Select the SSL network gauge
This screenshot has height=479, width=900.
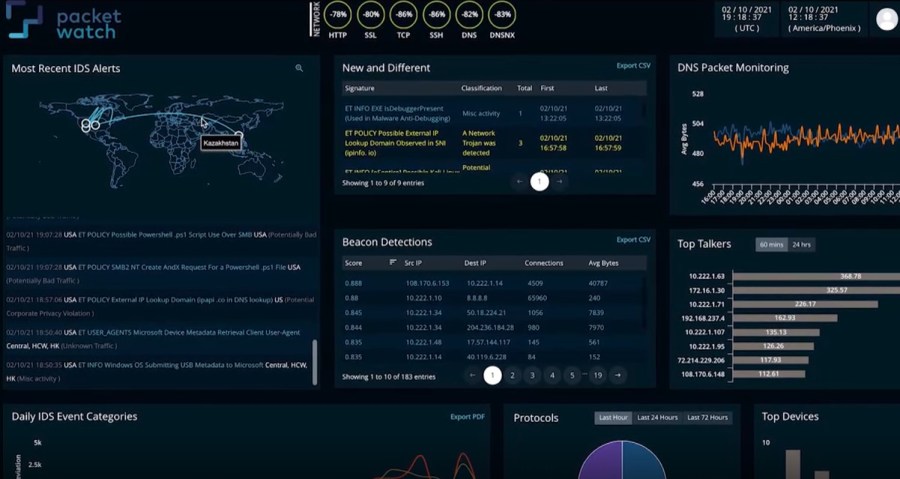[x=371, y=16]
